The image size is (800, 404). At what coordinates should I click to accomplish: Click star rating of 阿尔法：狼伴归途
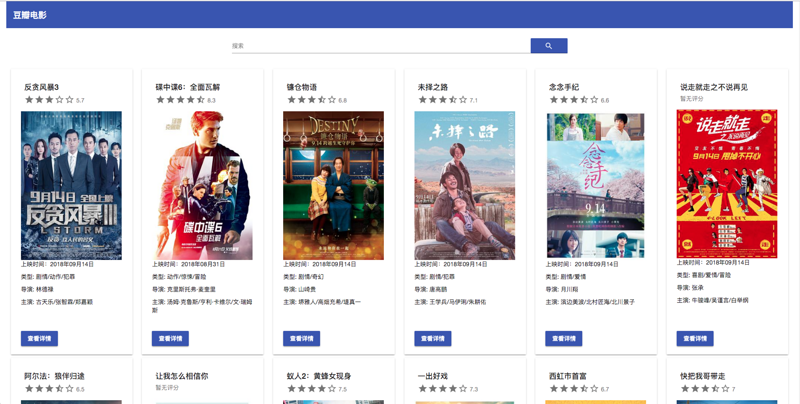[49, 389]
